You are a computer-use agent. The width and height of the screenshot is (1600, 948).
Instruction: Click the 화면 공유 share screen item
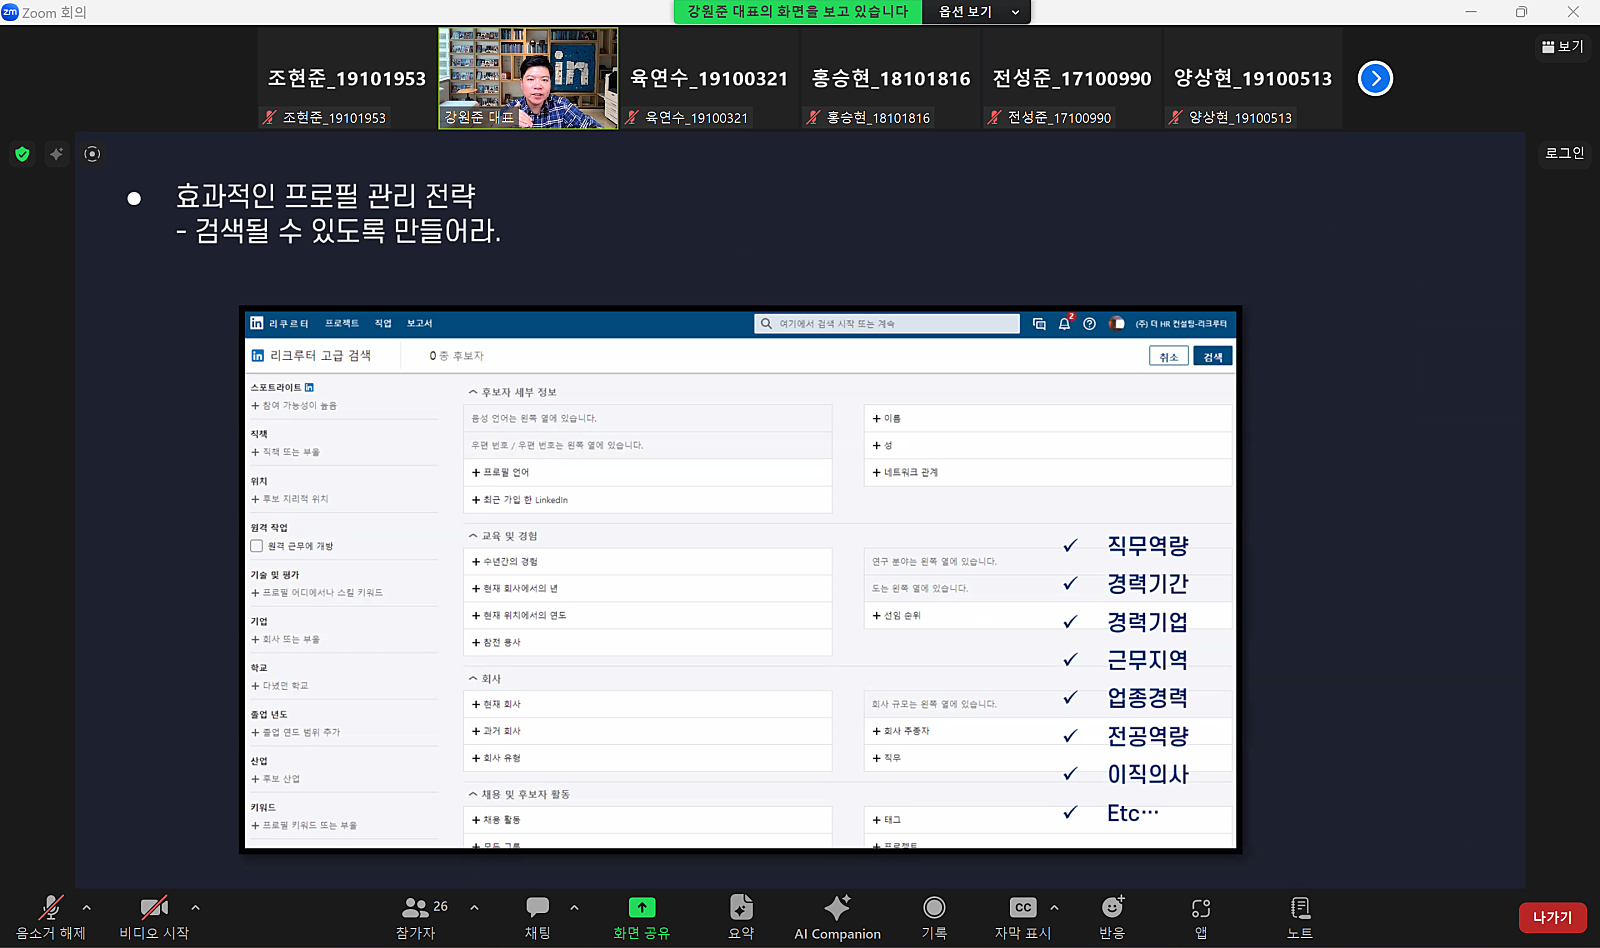641,917
